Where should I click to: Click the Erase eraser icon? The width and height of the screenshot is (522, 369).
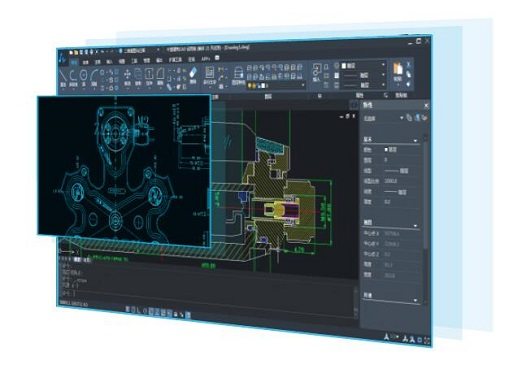click(193, 72)
